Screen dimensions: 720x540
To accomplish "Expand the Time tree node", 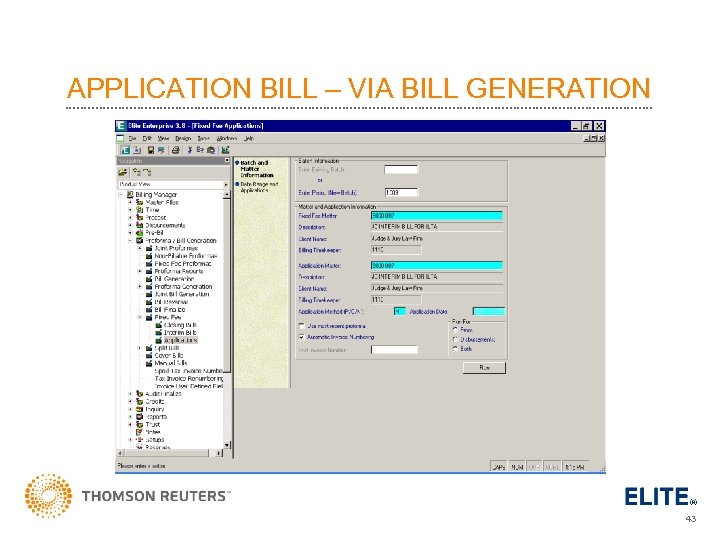I will (130, 210).
